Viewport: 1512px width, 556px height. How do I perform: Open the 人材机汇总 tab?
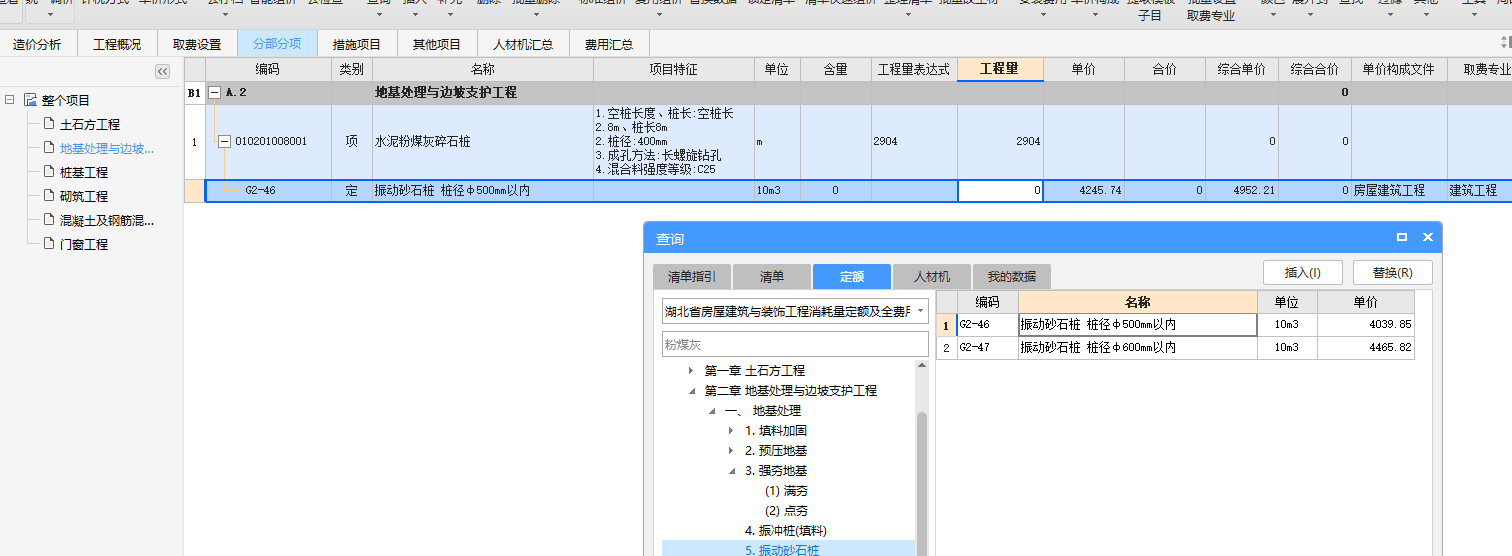pos(523,44)
